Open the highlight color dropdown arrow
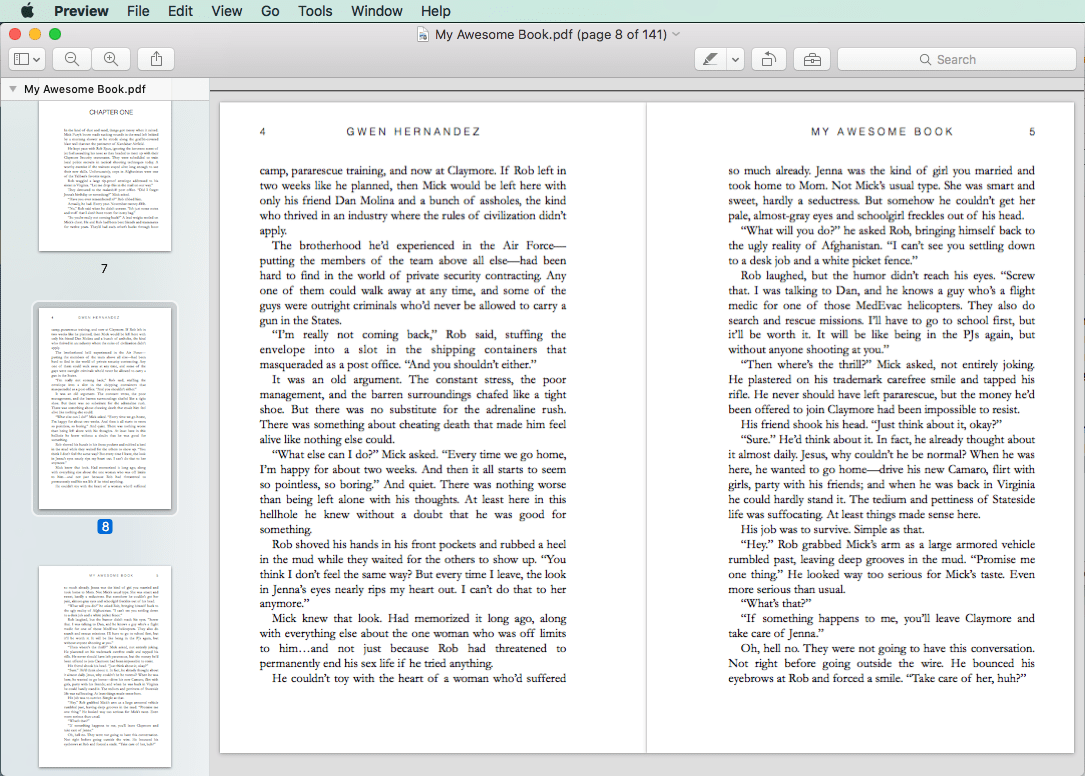The width and height of the screenshot is (1085, 776). [735, 60]
